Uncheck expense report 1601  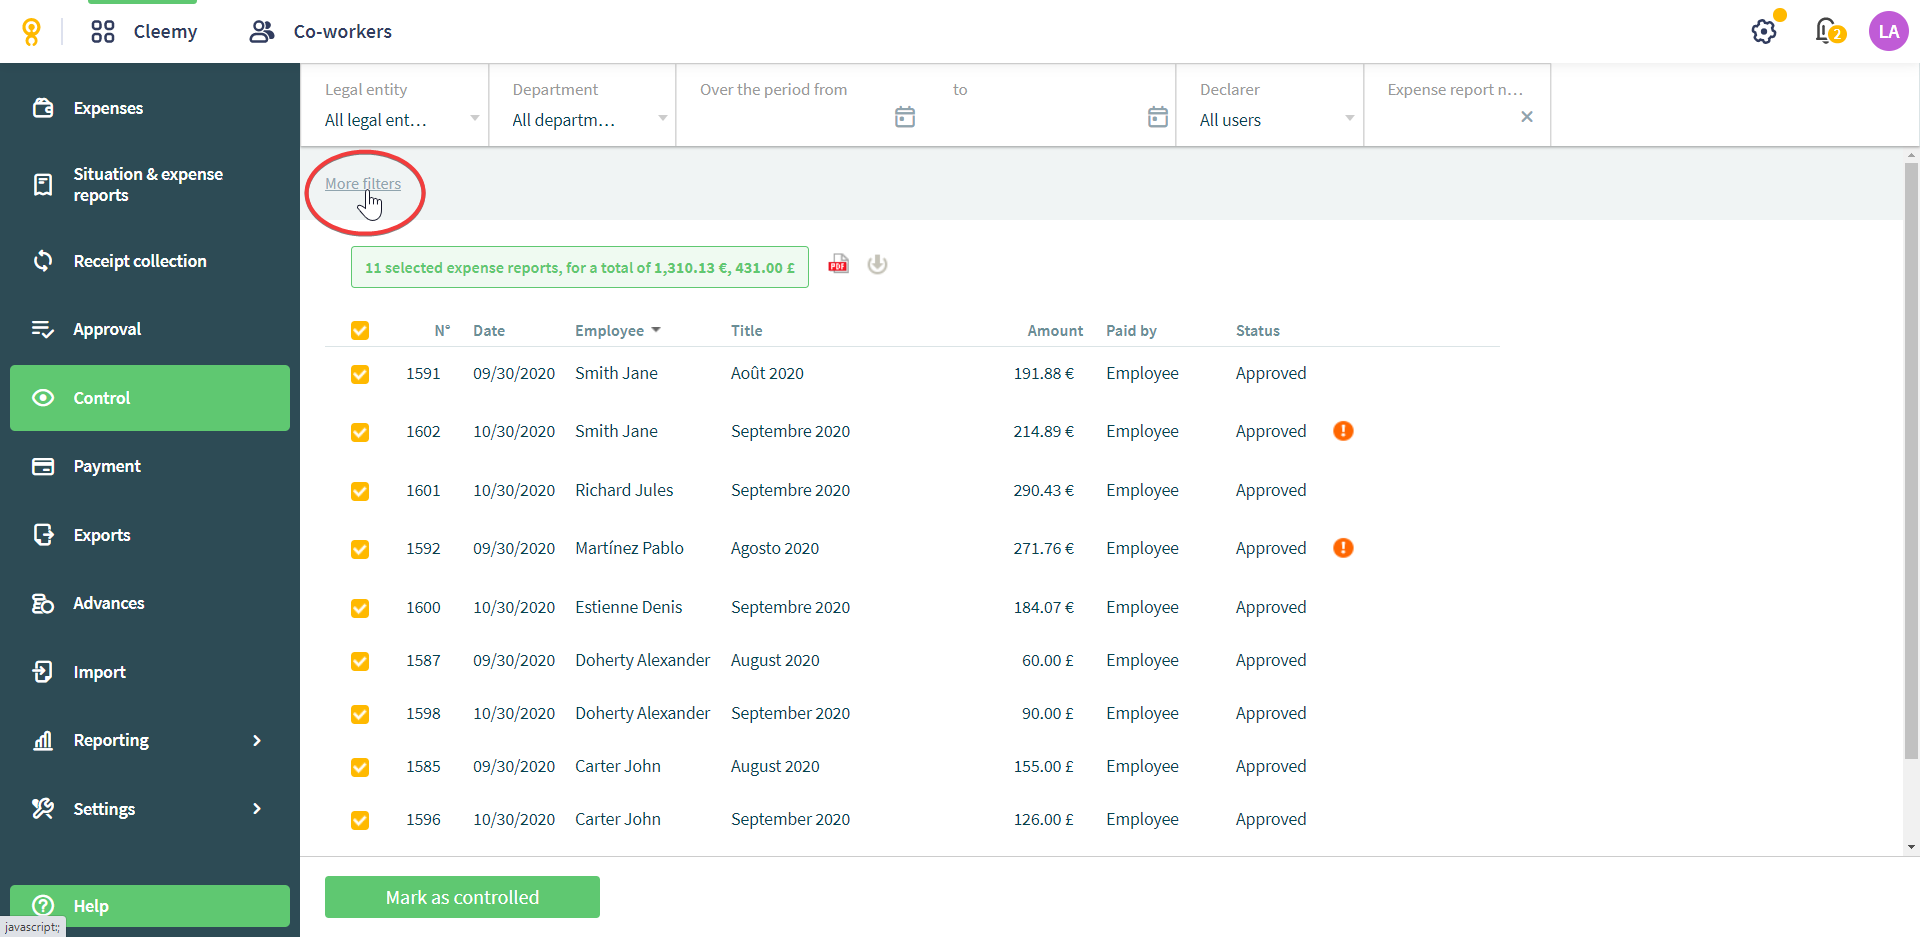[x=360, y=491]
